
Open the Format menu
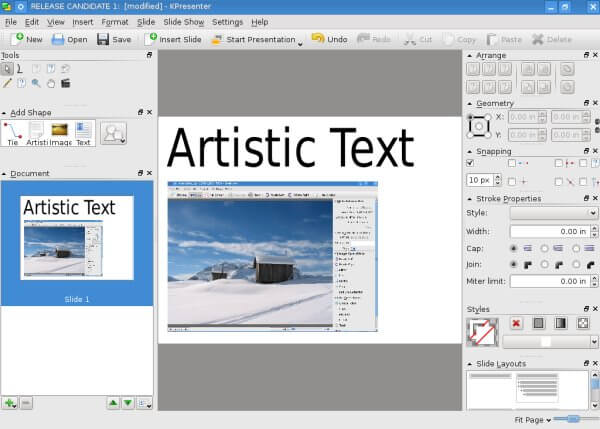tap(114, 21)
